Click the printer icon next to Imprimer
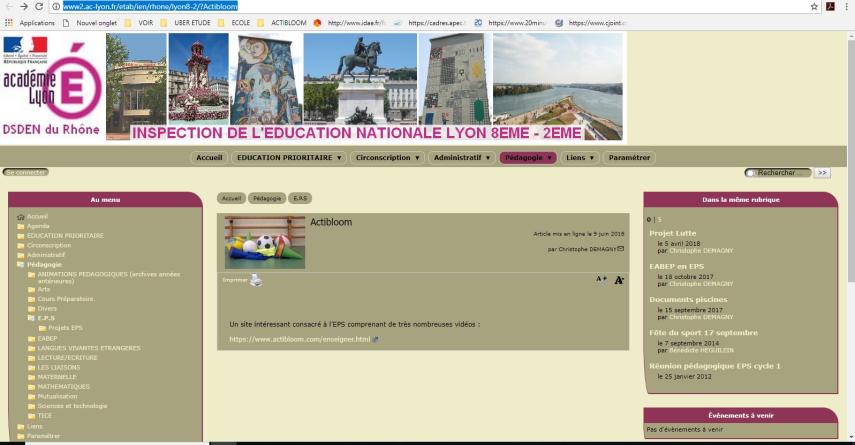This screenshot has height=445, width=855. click(x=256, y=281)
